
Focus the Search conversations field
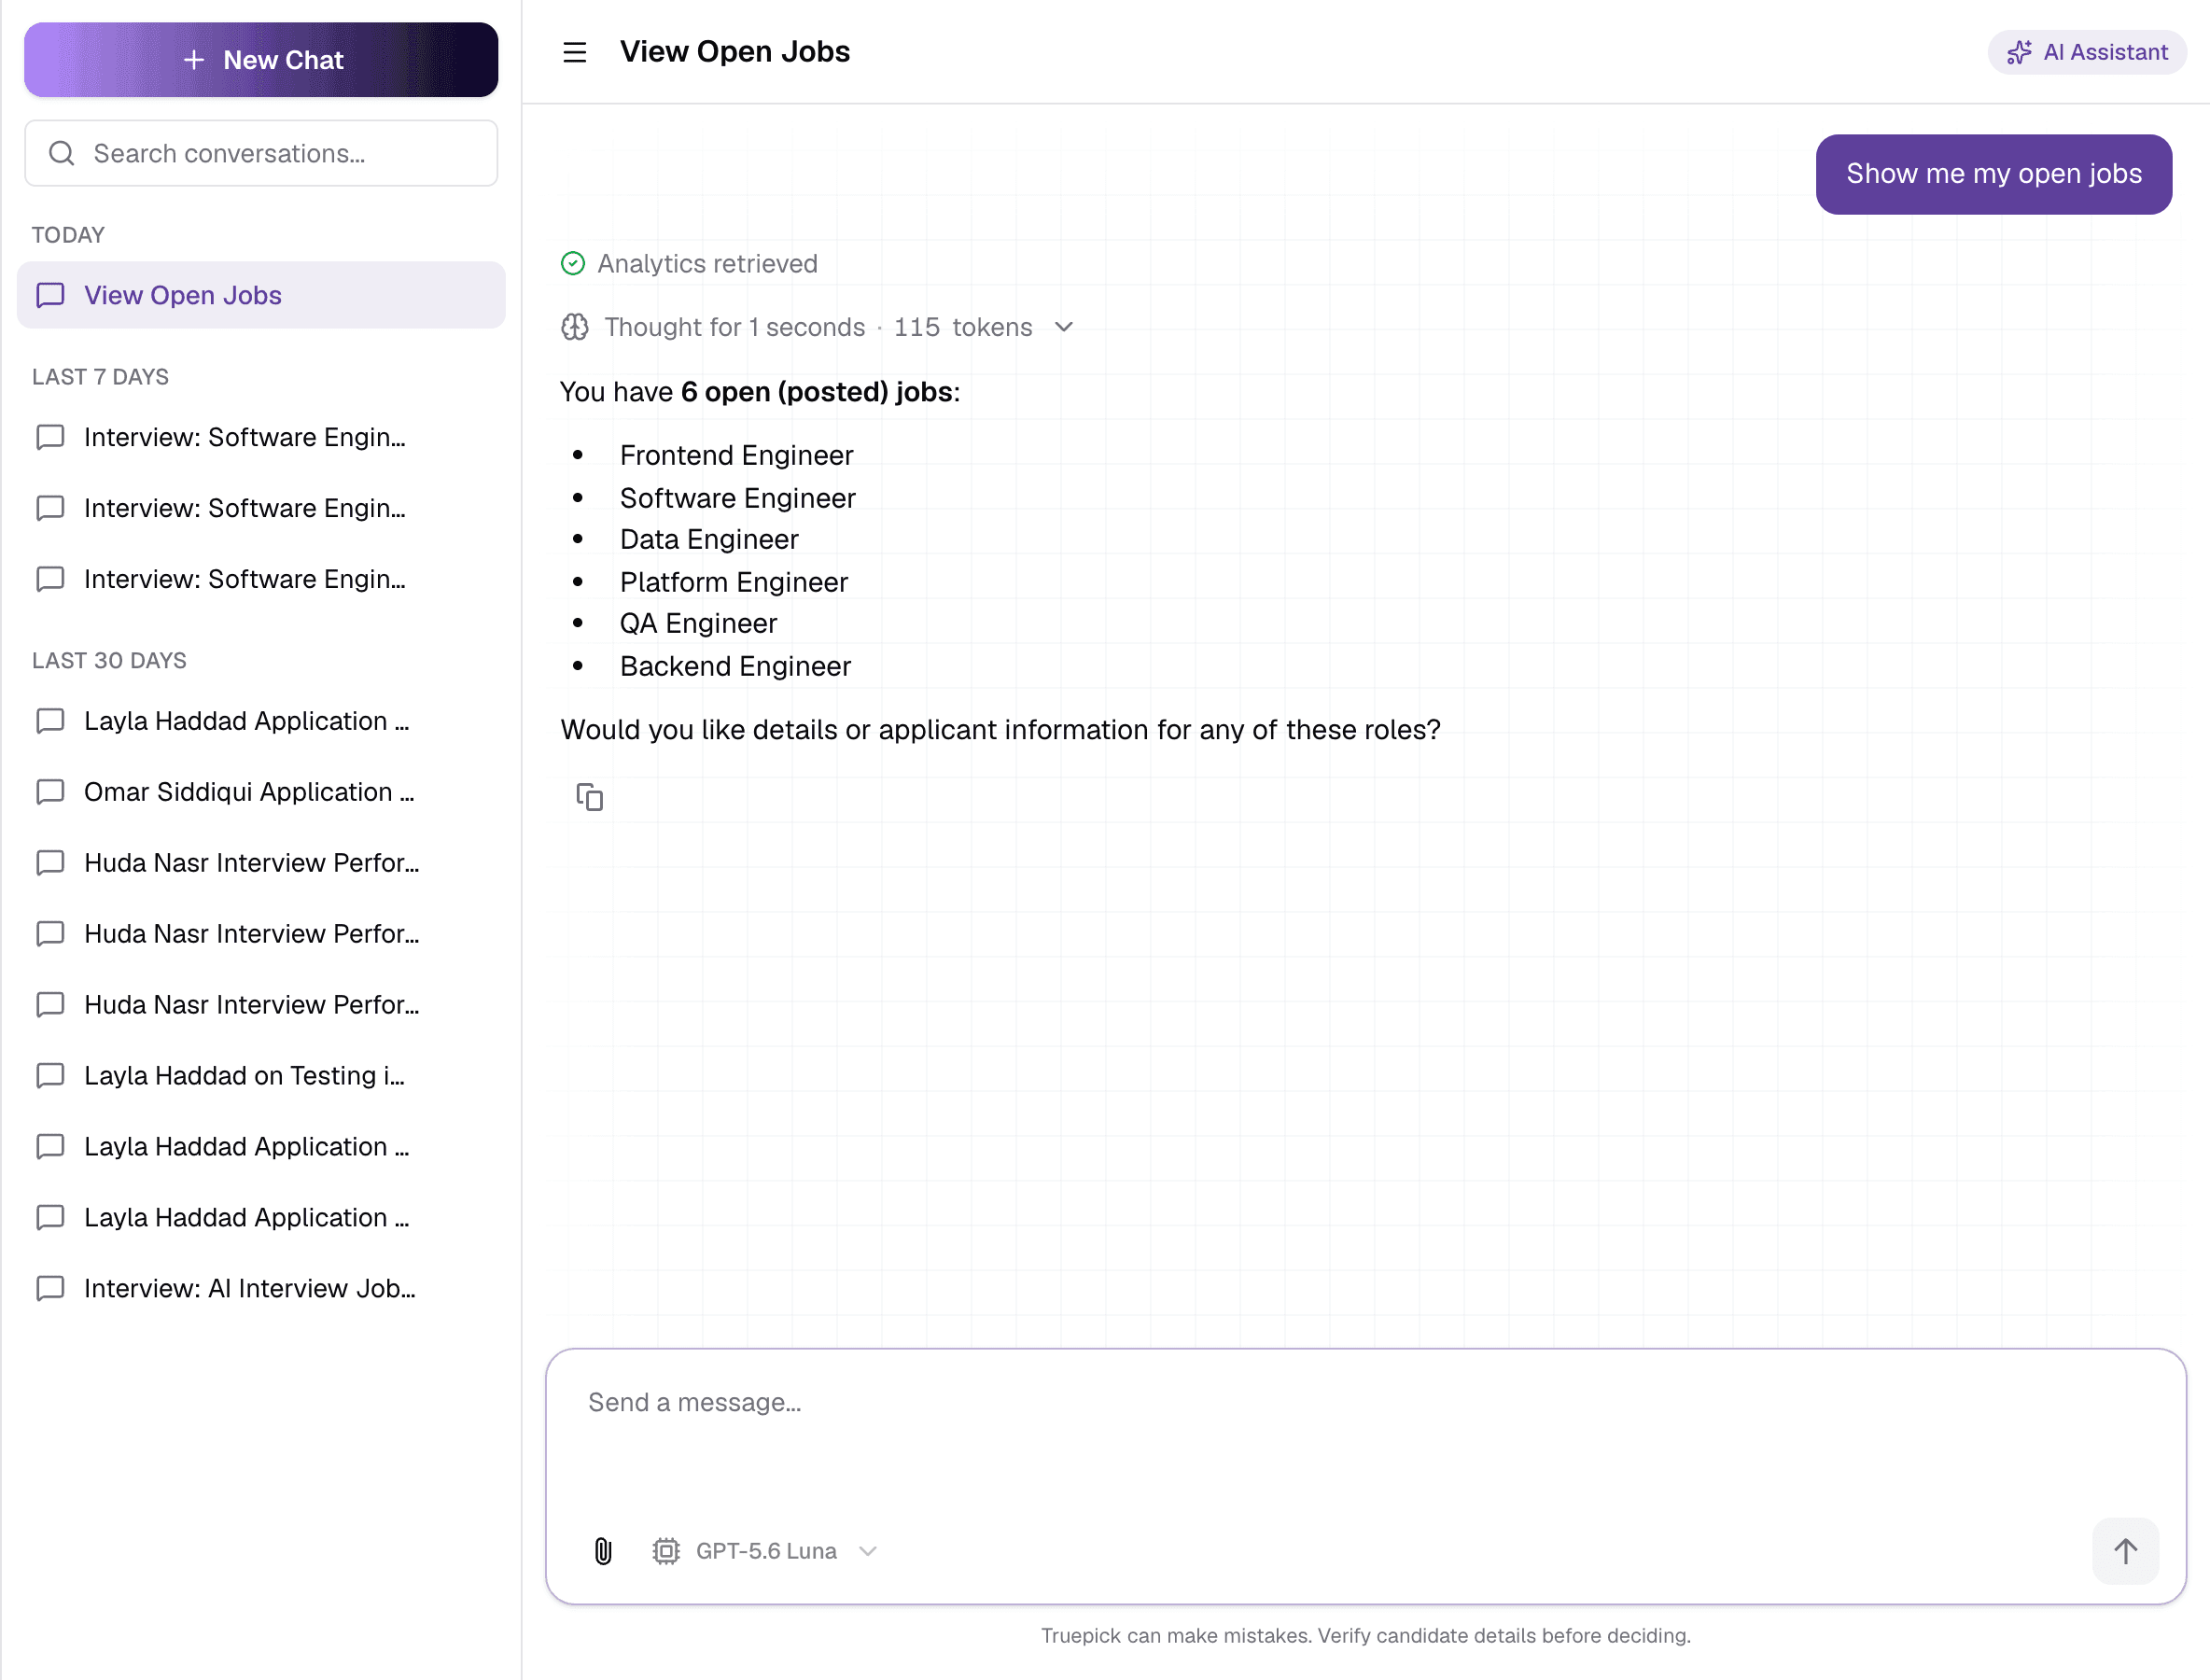click(x=261, y=153)
